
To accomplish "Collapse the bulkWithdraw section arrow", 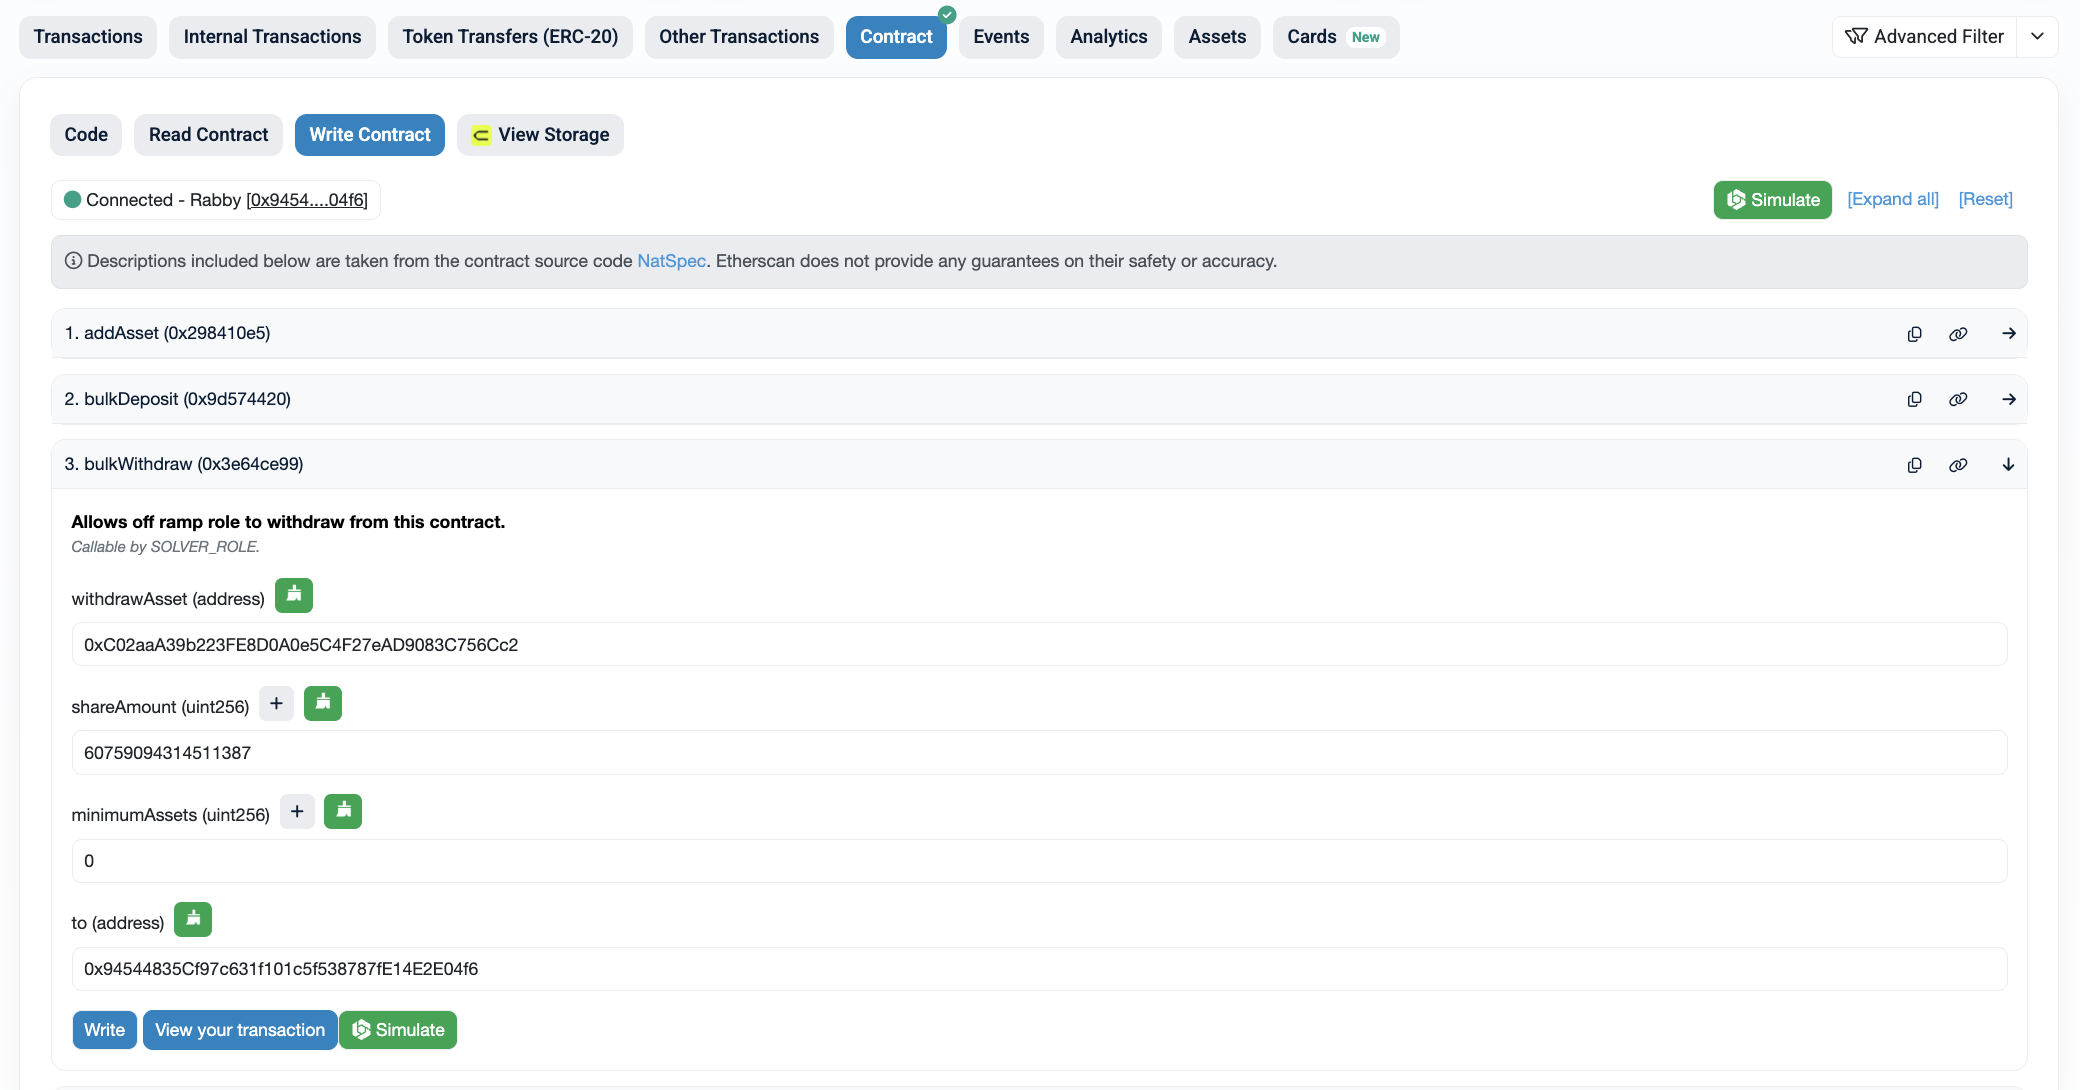I will (2008, 465).
